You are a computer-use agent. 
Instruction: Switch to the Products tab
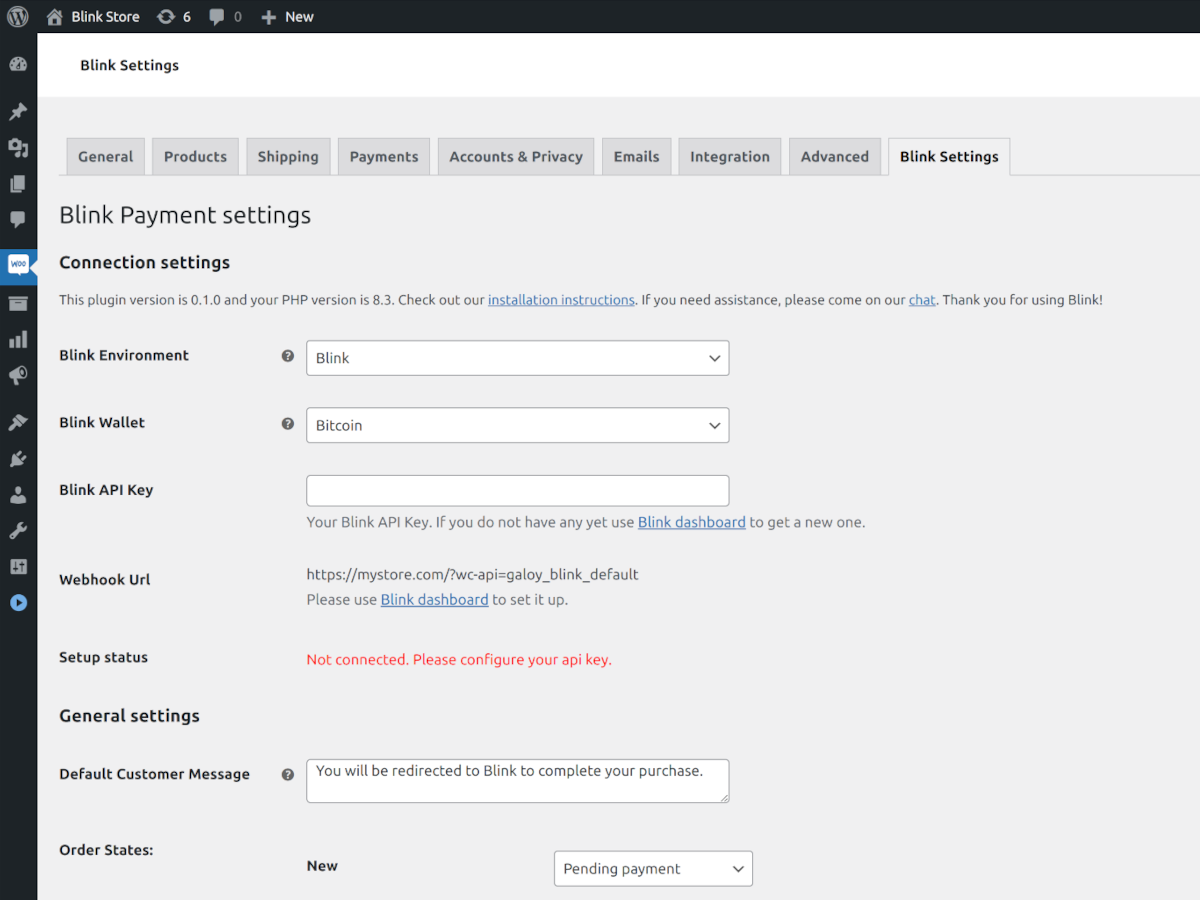[x=195, y=157]
